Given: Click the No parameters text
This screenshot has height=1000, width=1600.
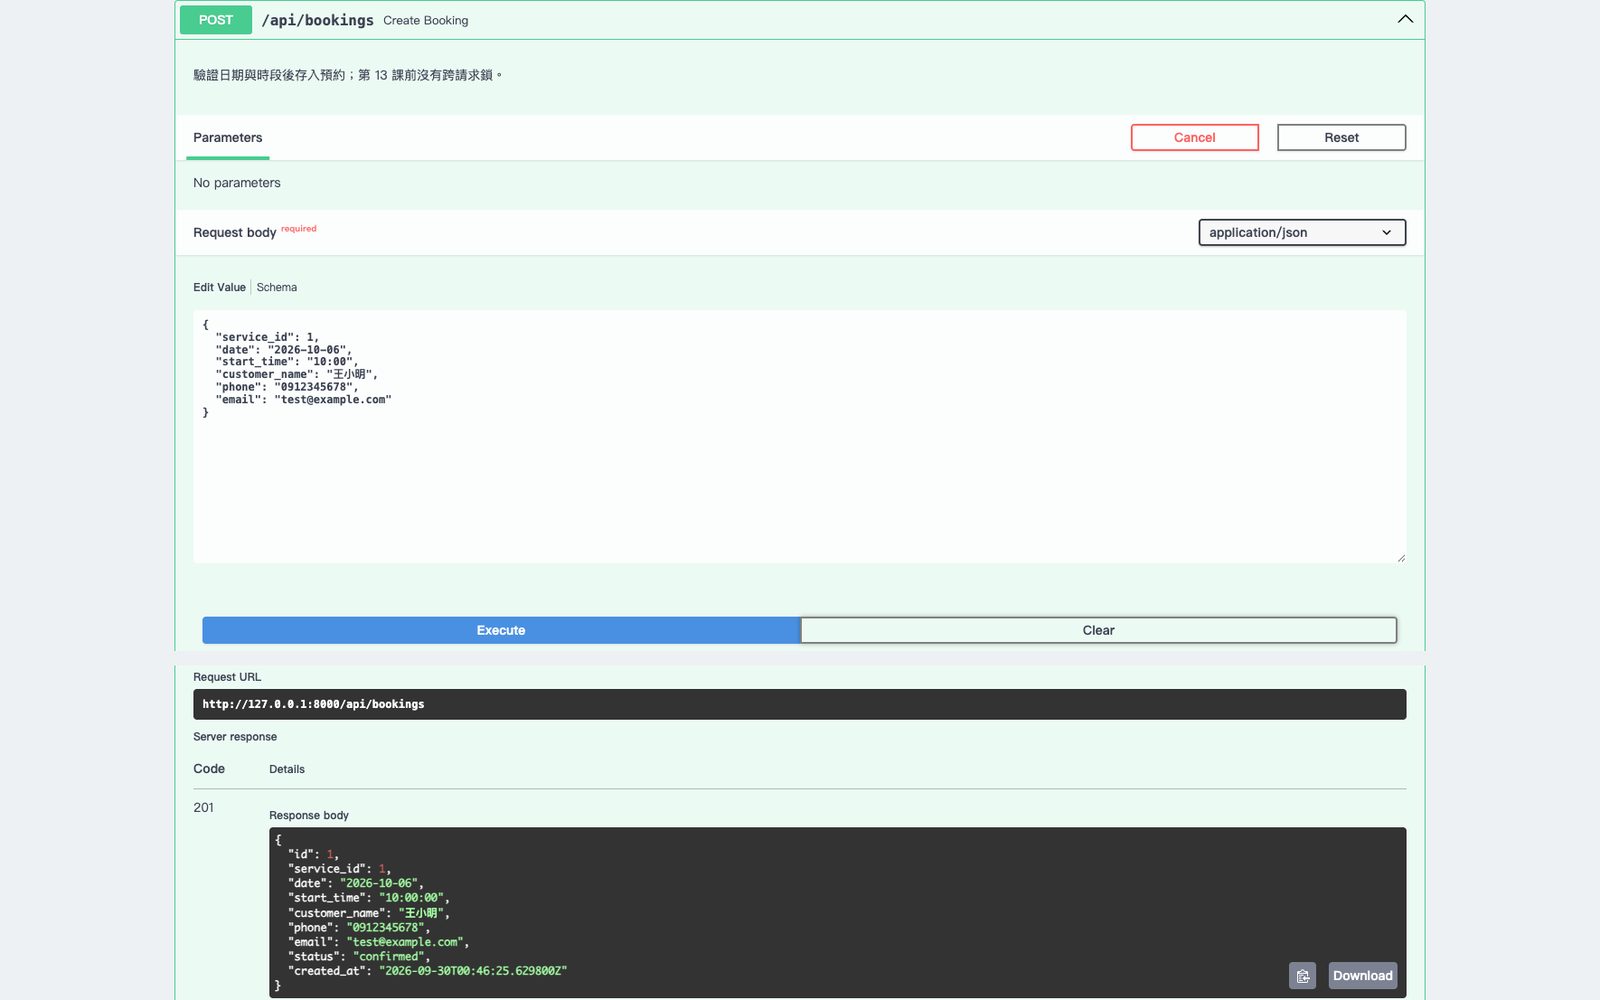Looking at the screenshot, I should pyautogui.click(x=237, y=183).
